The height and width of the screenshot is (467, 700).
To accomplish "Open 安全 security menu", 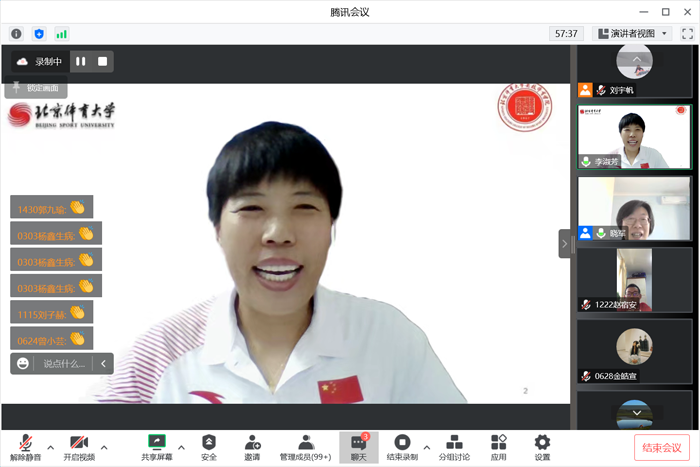I will coord(209,448).
